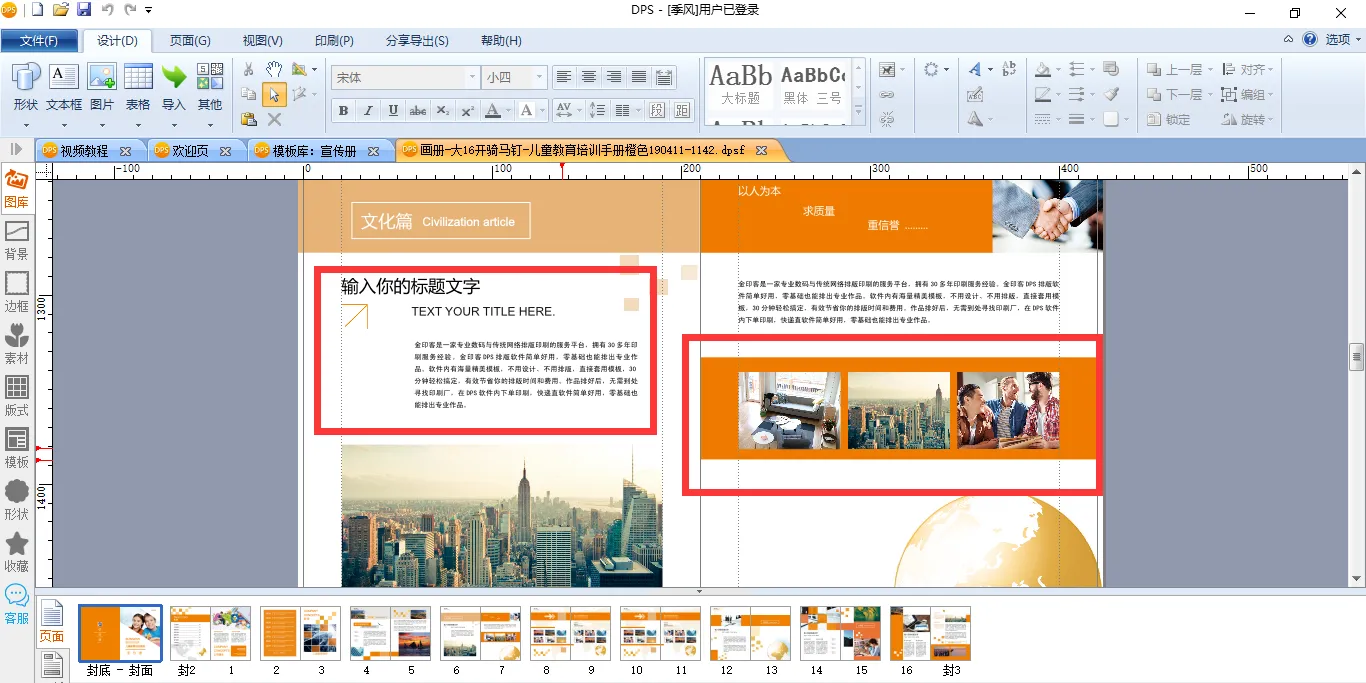Click the link chain icon
Viewport: 1366px width, 683px height.
click(x=887, y=95)
